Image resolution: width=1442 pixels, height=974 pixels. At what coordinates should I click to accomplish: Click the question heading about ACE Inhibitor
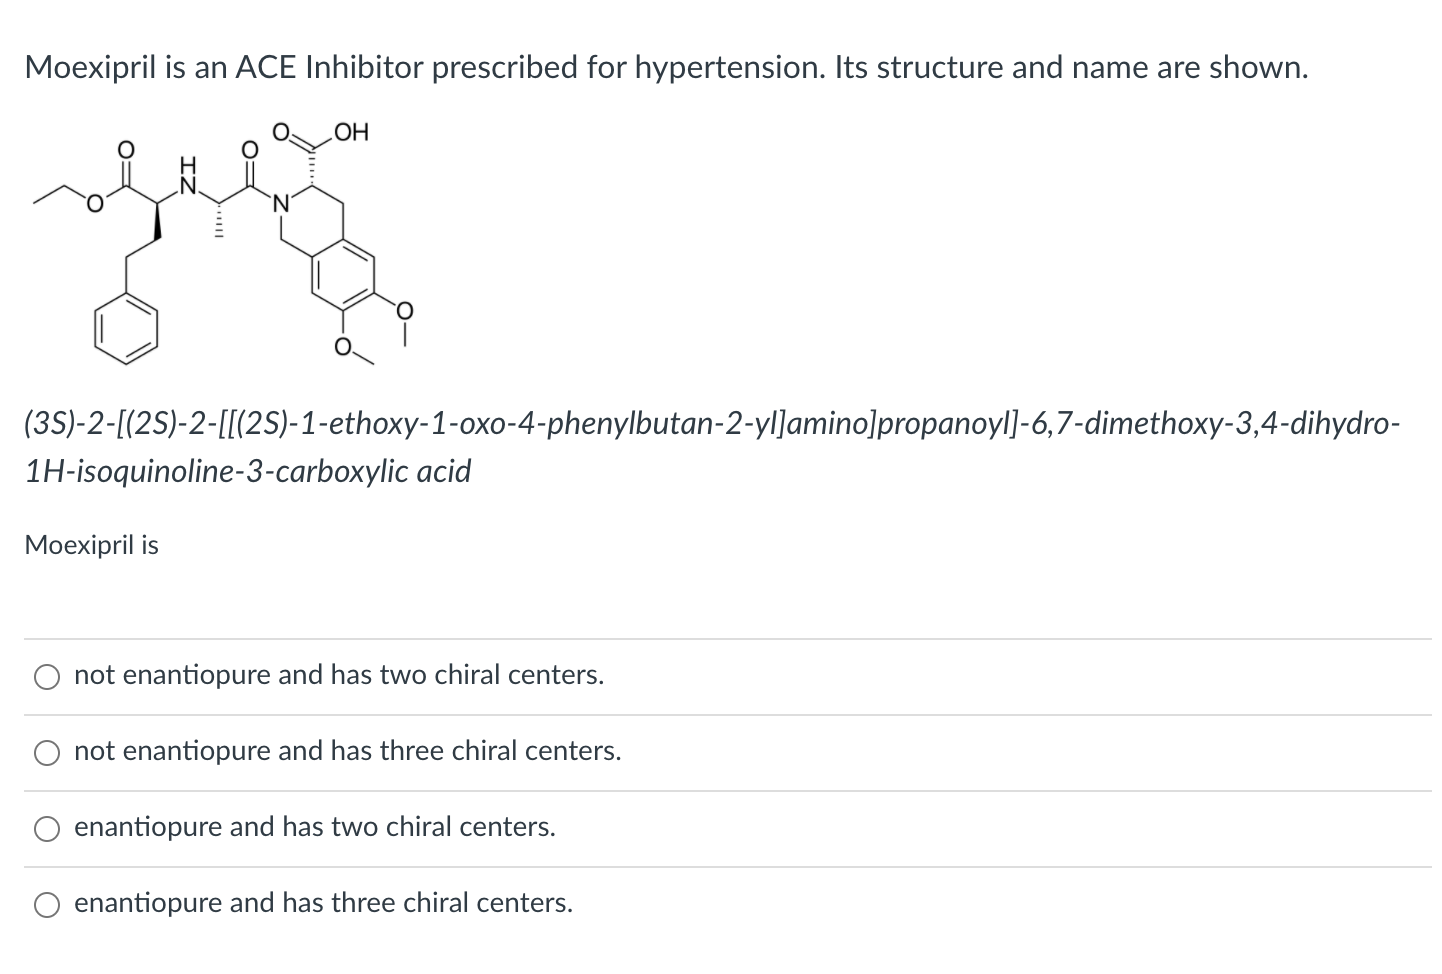pos(665,67)
